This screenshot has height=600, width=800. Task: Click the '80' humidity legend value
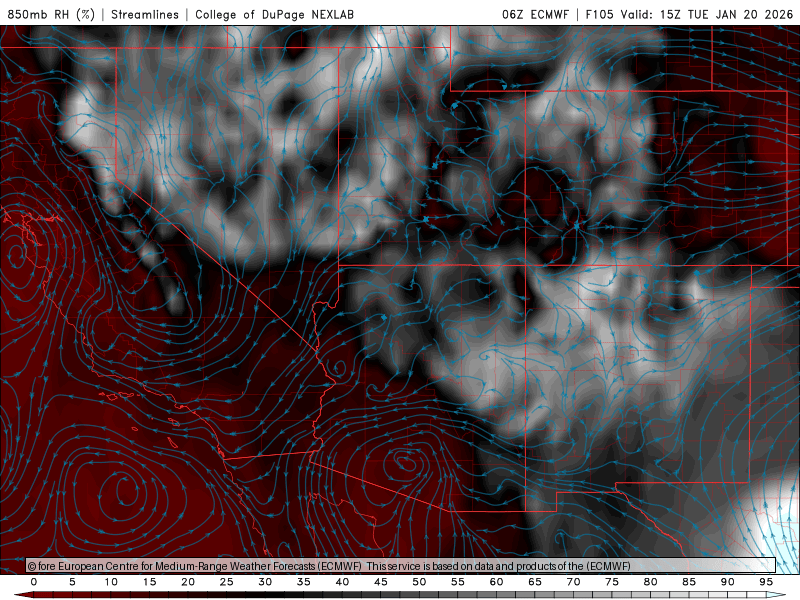pos(651,582)
